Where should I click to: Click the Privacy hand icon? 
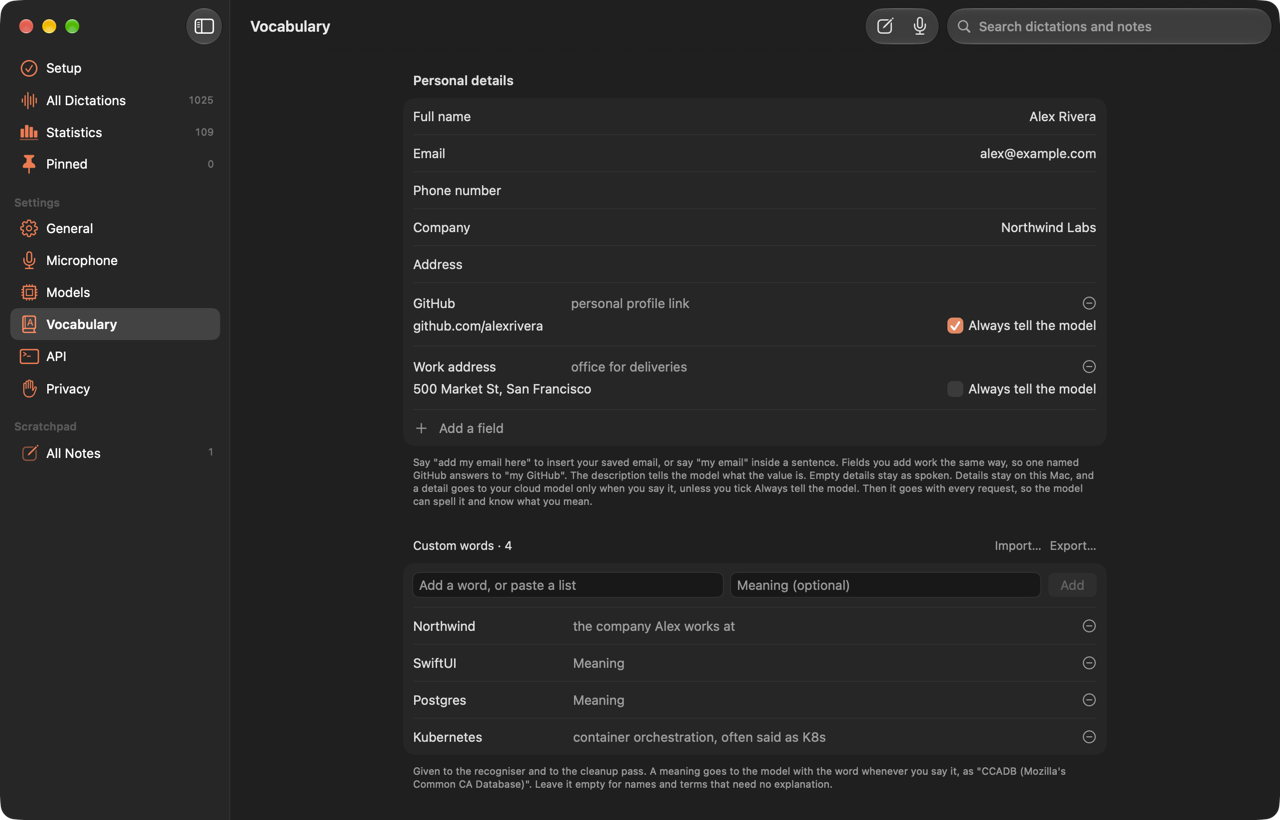click(29, 388)
